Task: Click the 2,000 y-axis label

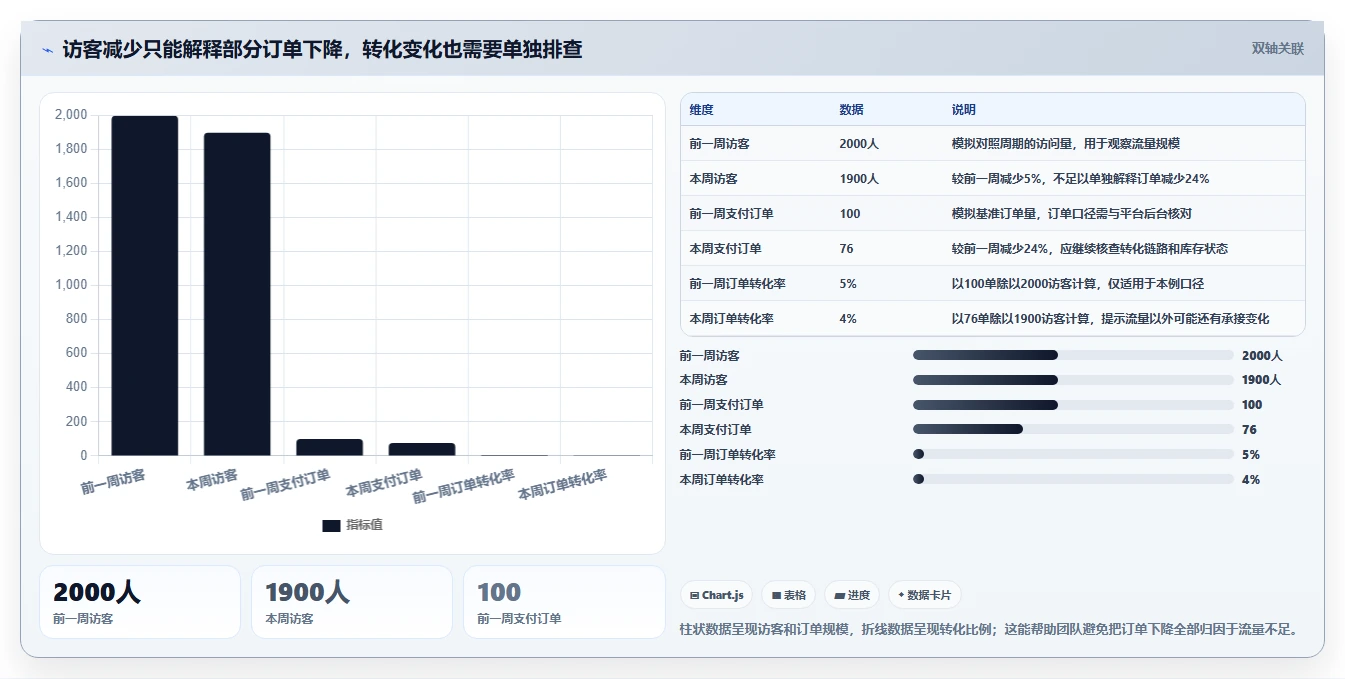Action: coord(71,115)
